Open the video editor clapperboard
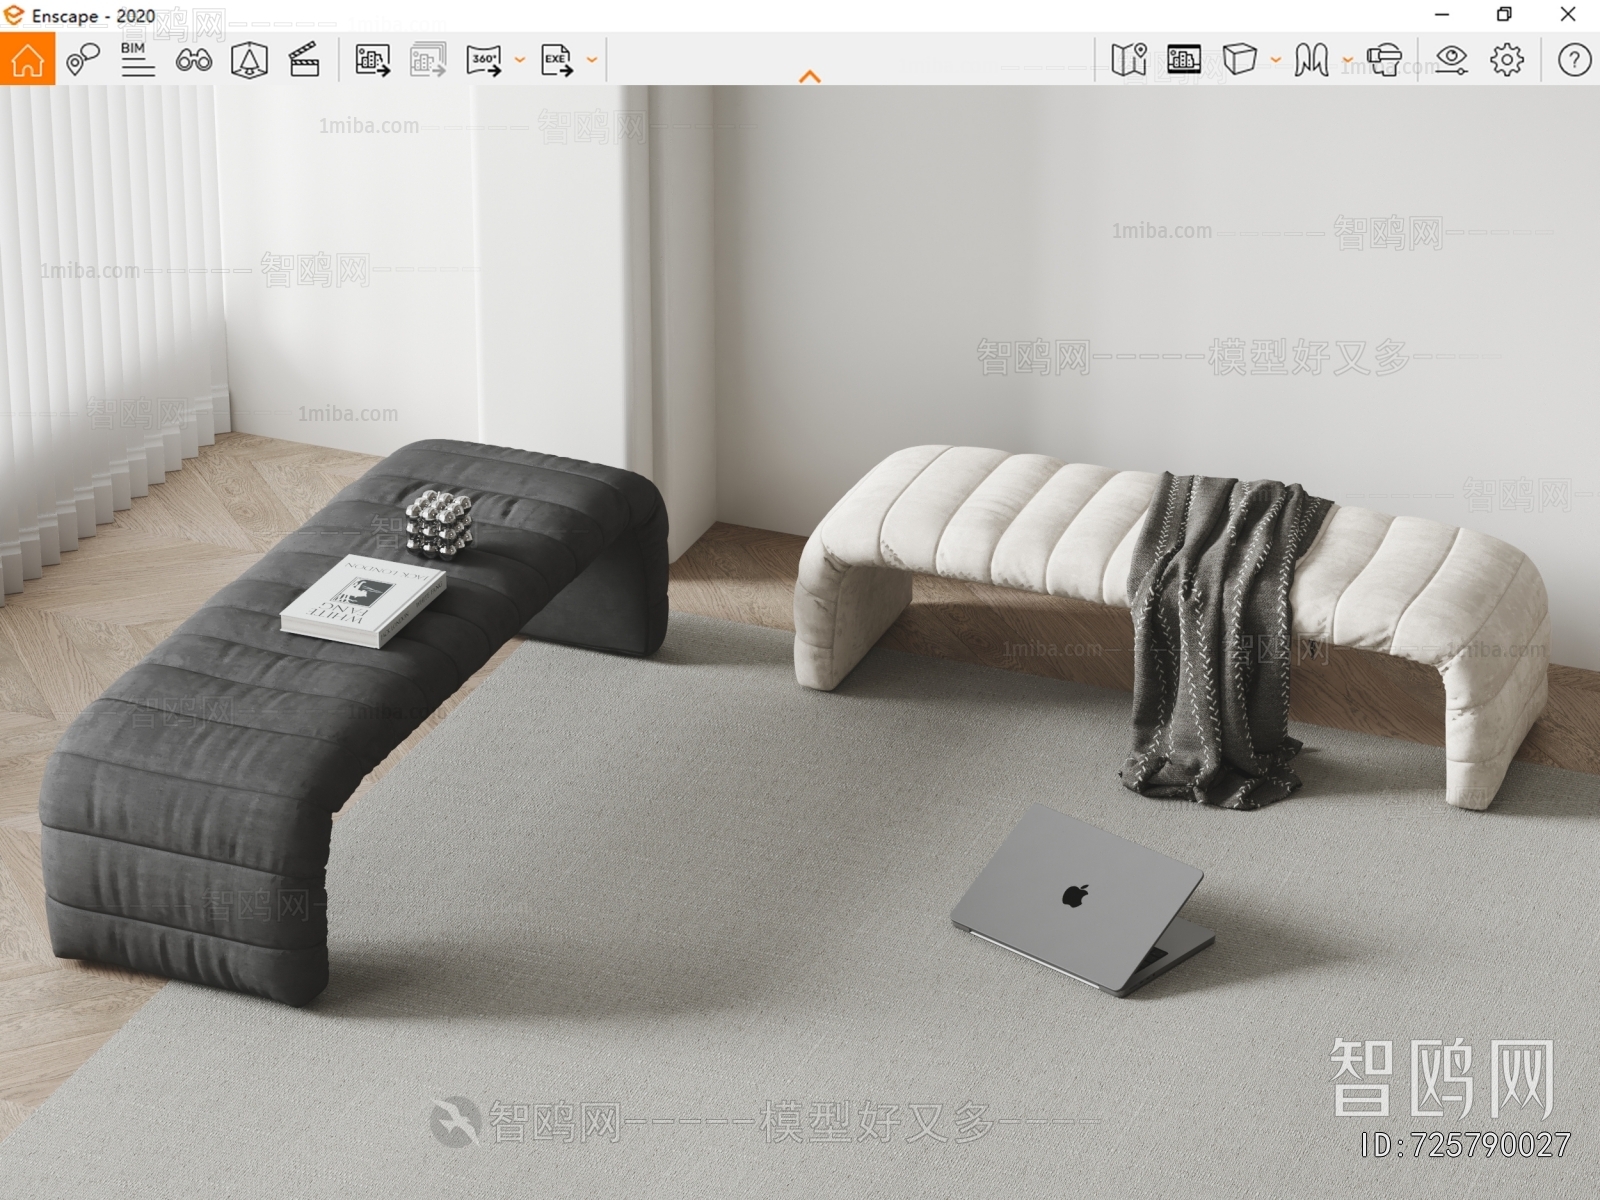 pyautogui.click(x=304, y=60)
